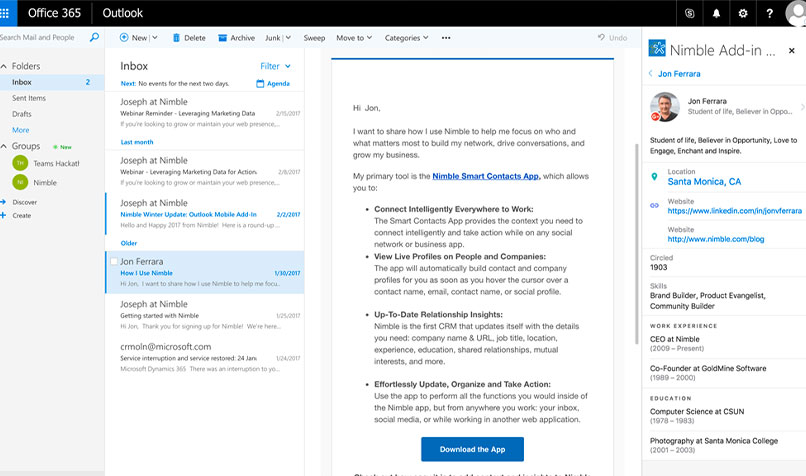Click the Download the App button
Viewport: 806px width, 476px height.
[x=472, y=449]
